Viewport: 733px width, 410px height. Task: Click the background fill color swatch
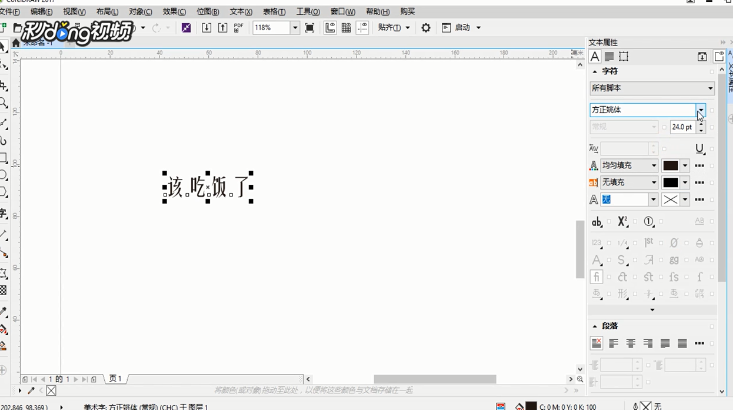pyautogui.click(x=670, y=182)
